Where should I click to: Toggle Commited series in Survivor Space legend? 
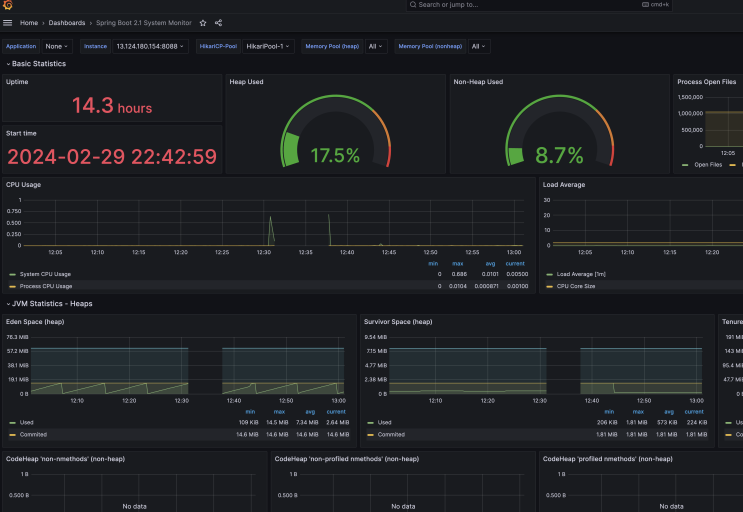tap(391, 434)
